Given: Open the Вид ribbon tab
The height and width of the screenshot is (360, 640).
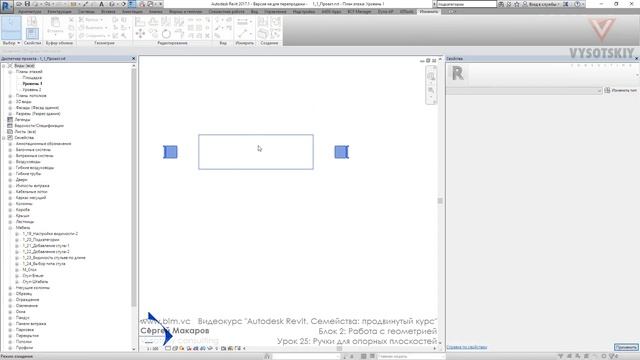Looking at the screenshot, I should click(254, 12).
